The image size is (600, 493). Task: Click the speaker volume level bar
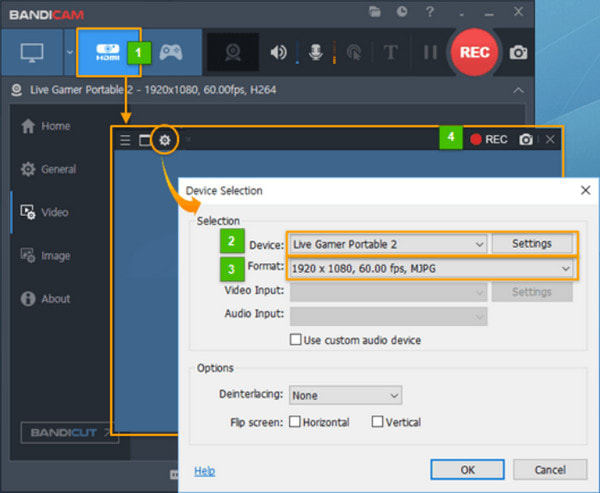(297, 52)
